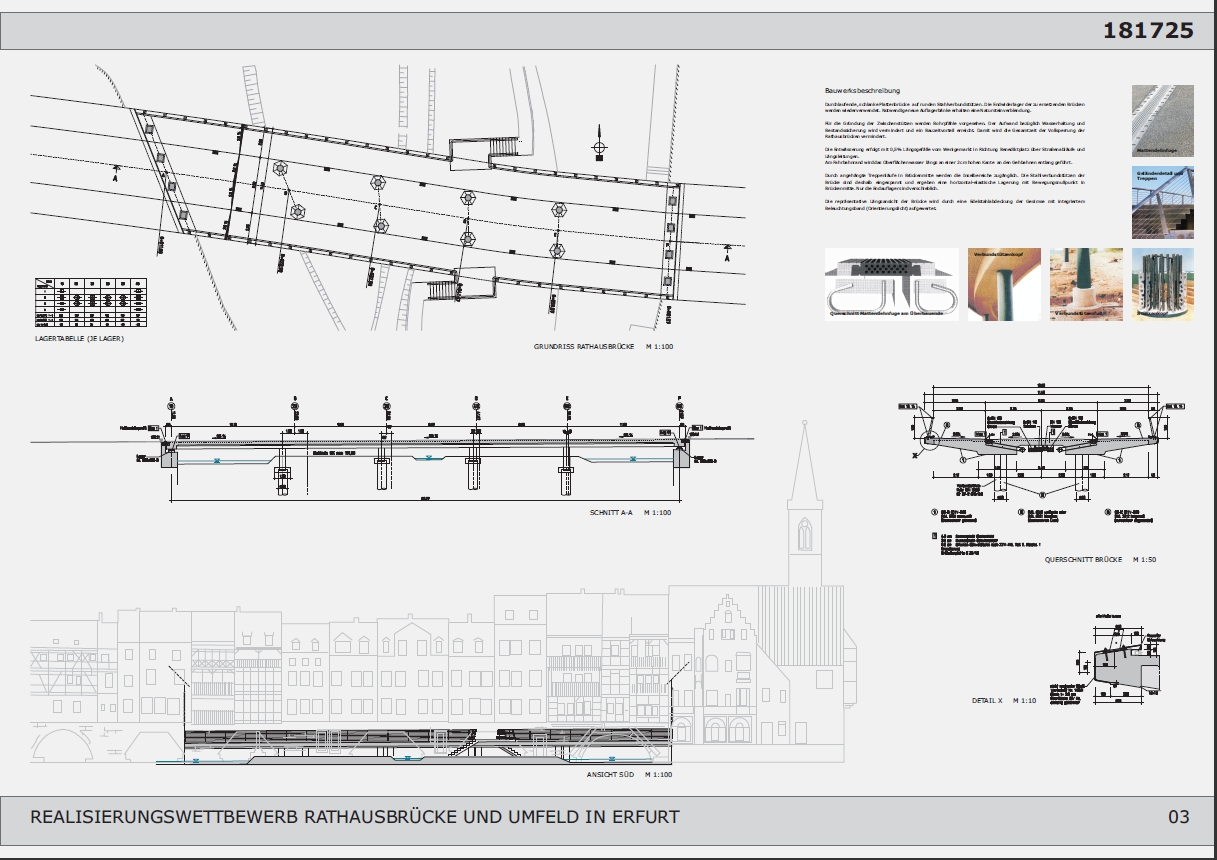Click the 'ANSICHT SÜD M 1:100' caption
Image resolution: width=1217 pixels, height=860 pixels.
(630, 774)
